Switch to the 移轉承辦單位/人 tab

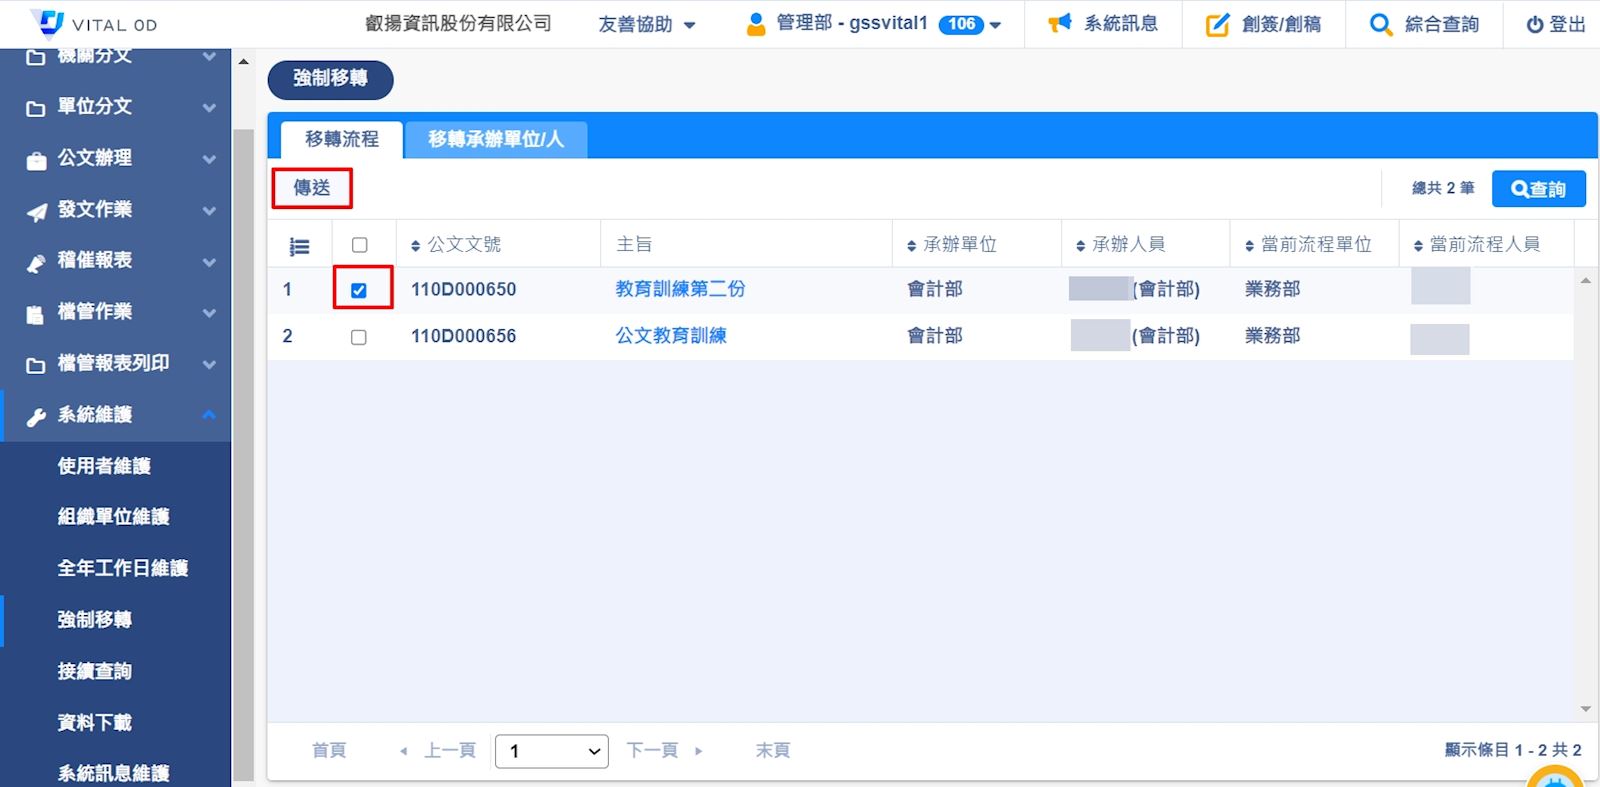(x=496, y=140)
